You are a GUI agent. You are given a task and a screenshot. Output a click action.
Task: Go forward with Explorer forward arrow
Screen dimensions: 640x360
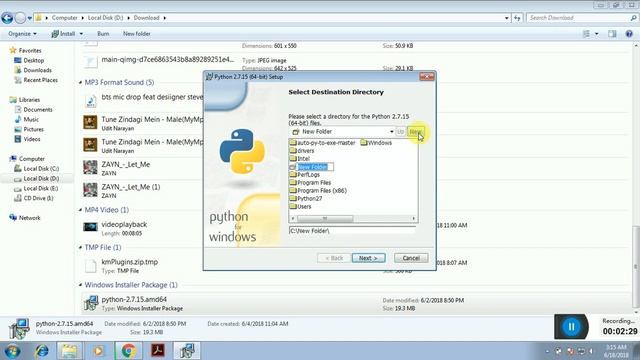20,18
